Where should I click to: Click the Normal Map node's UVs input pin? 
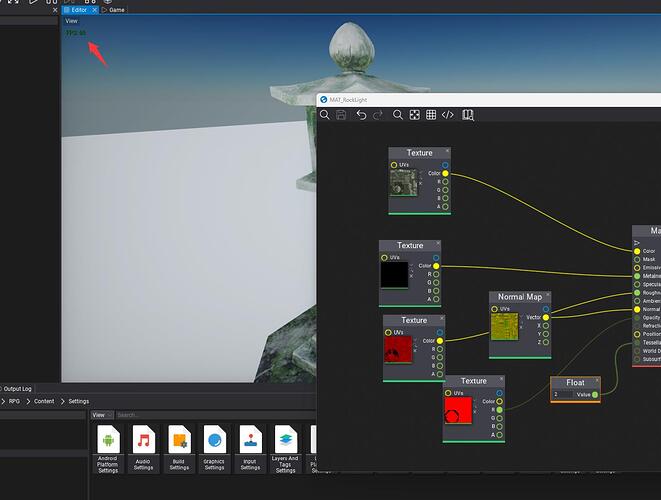(494, 309)
